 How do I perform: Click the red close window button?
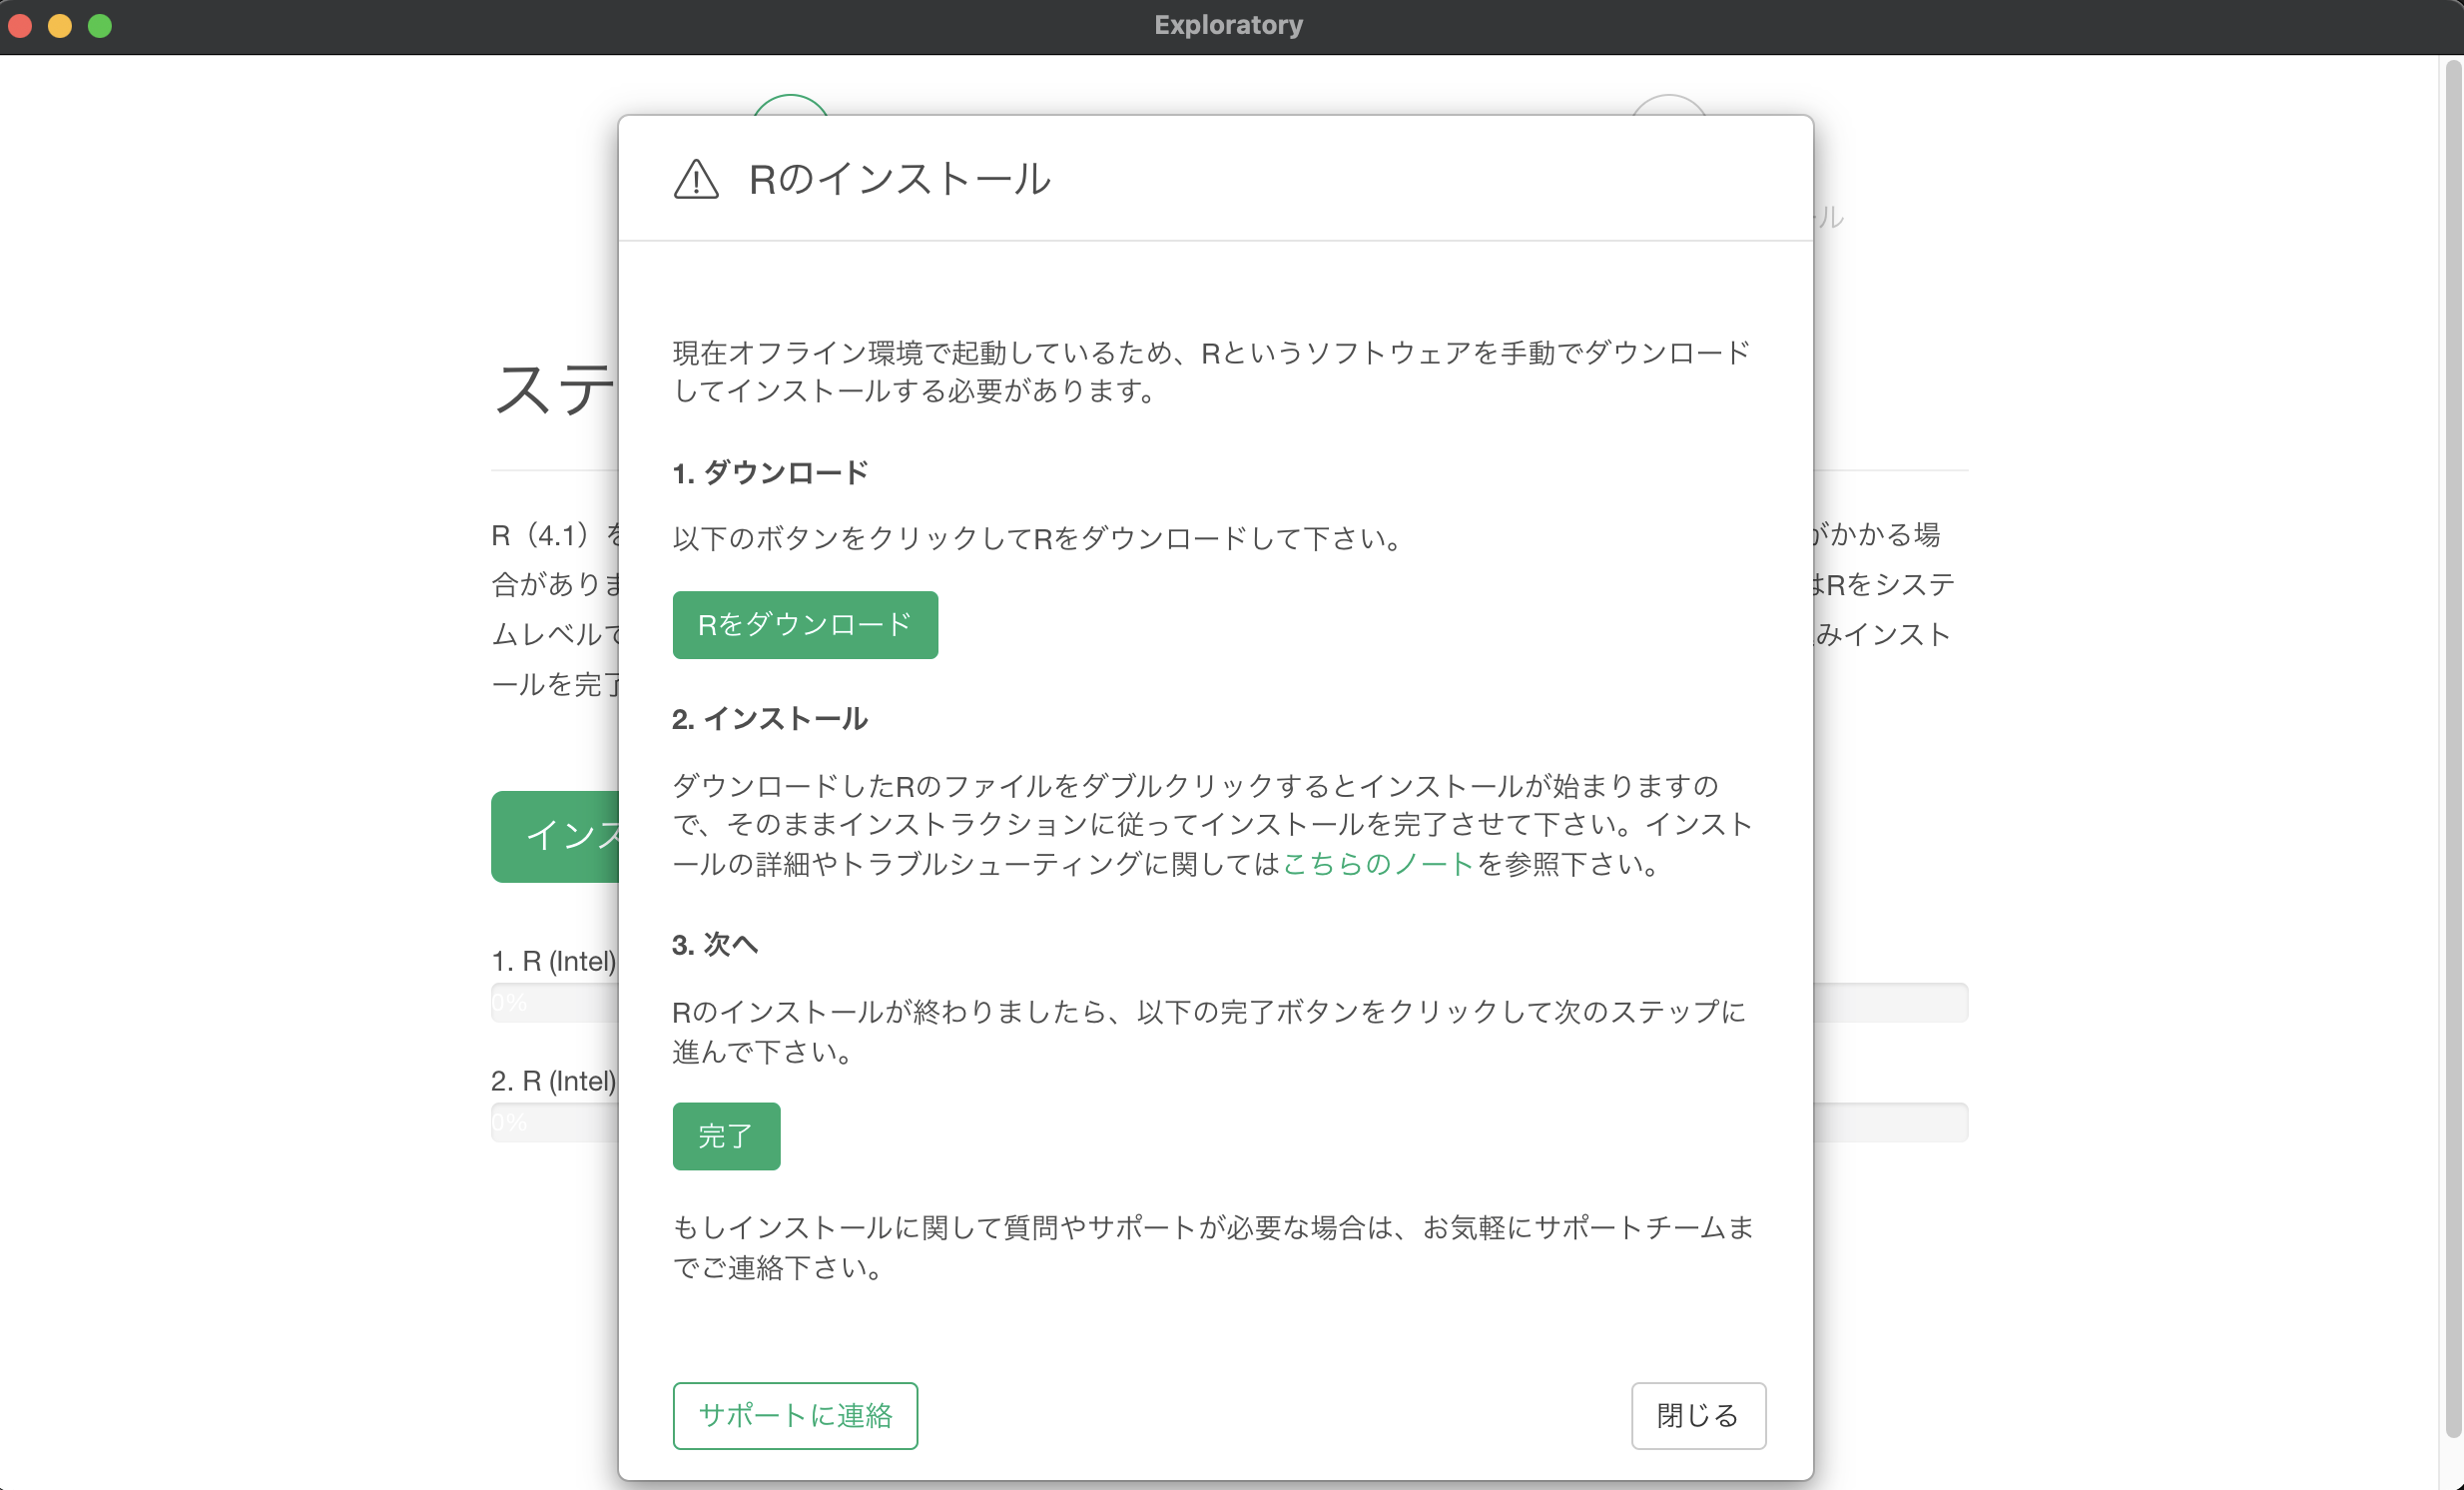click(20, 26)
